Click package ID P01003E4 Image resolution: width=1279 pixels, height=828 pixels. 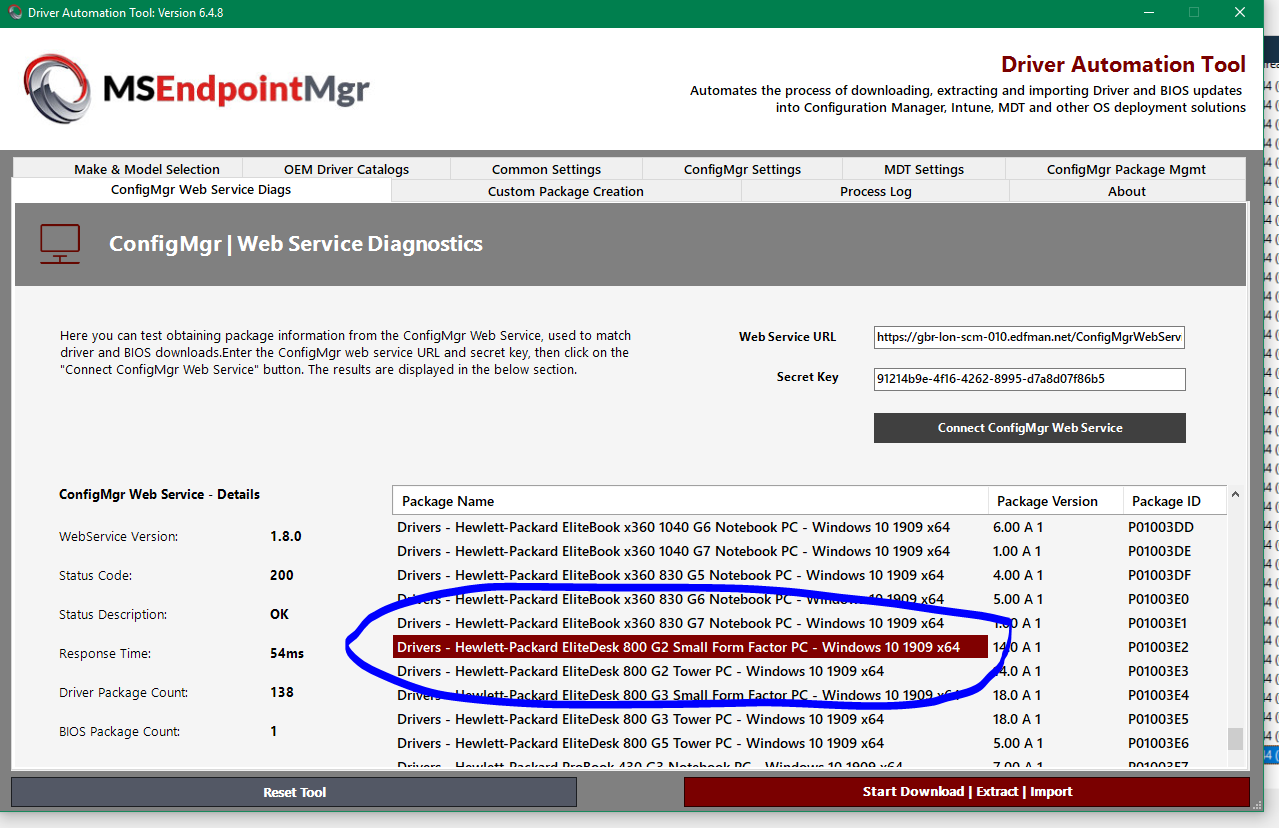1158,695
